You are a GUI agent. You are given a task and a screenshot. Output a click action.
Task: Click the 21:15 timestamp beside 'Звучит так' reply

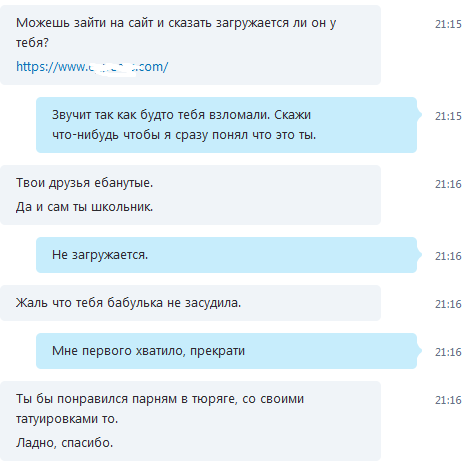pos(448,116)
